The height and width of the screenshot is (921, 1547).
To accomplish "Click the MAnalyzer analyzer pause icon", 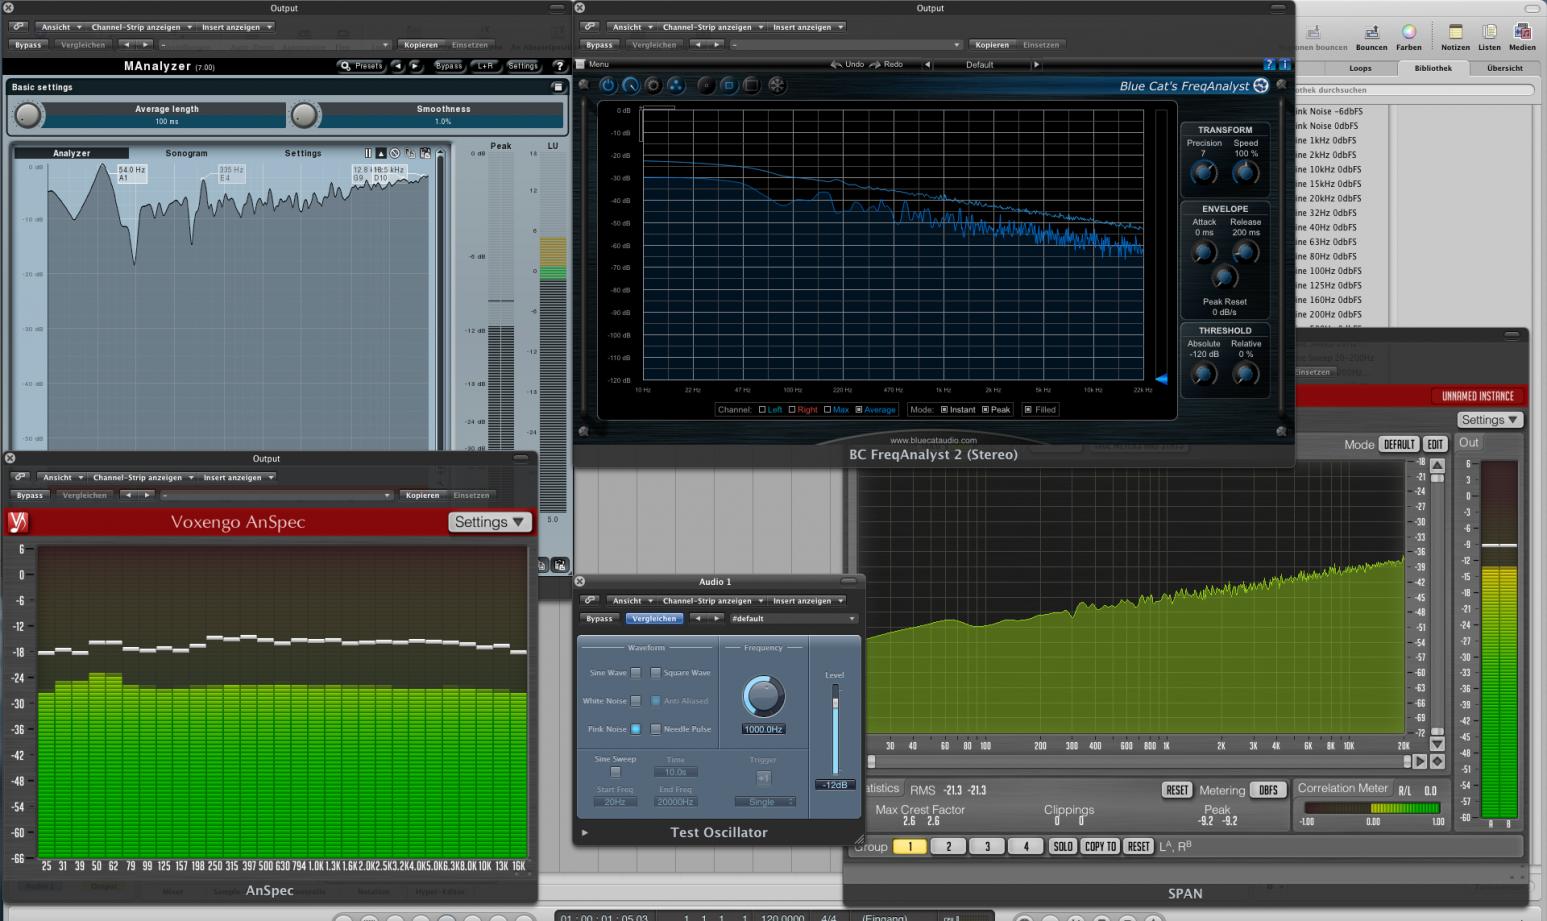I will [x=368, y=153].
